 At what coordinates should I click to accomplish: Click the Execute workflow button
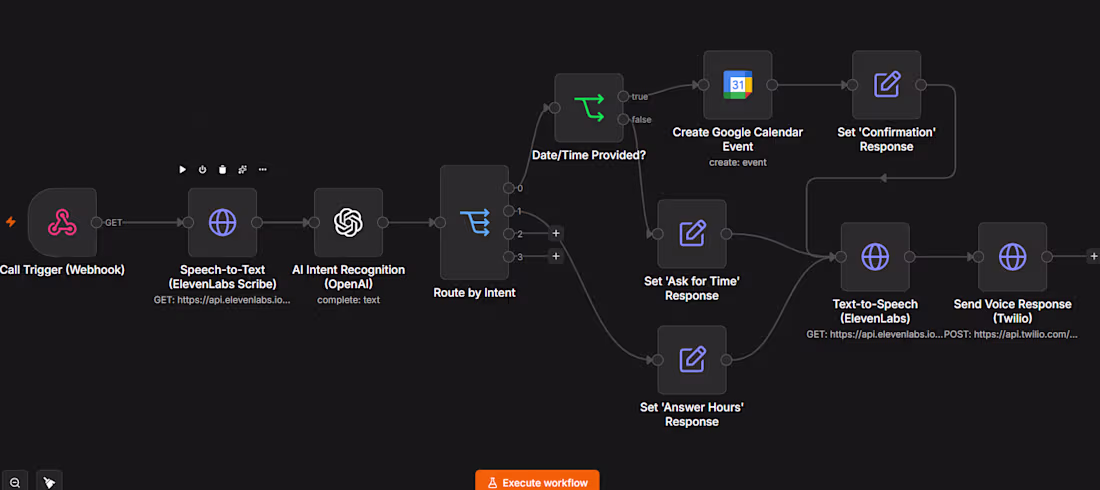[x=537, y=482]
